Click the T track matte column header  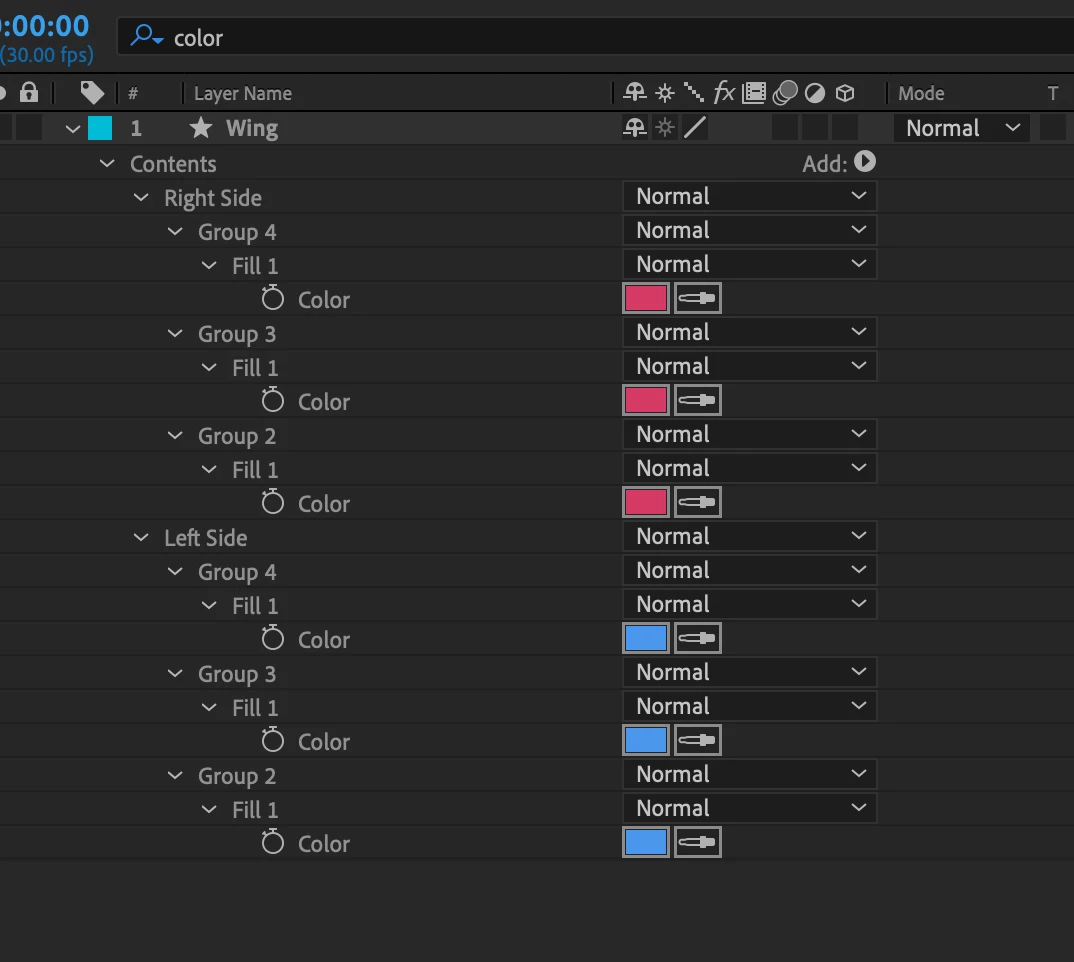pyautogui.click(x=1053, y=93)
